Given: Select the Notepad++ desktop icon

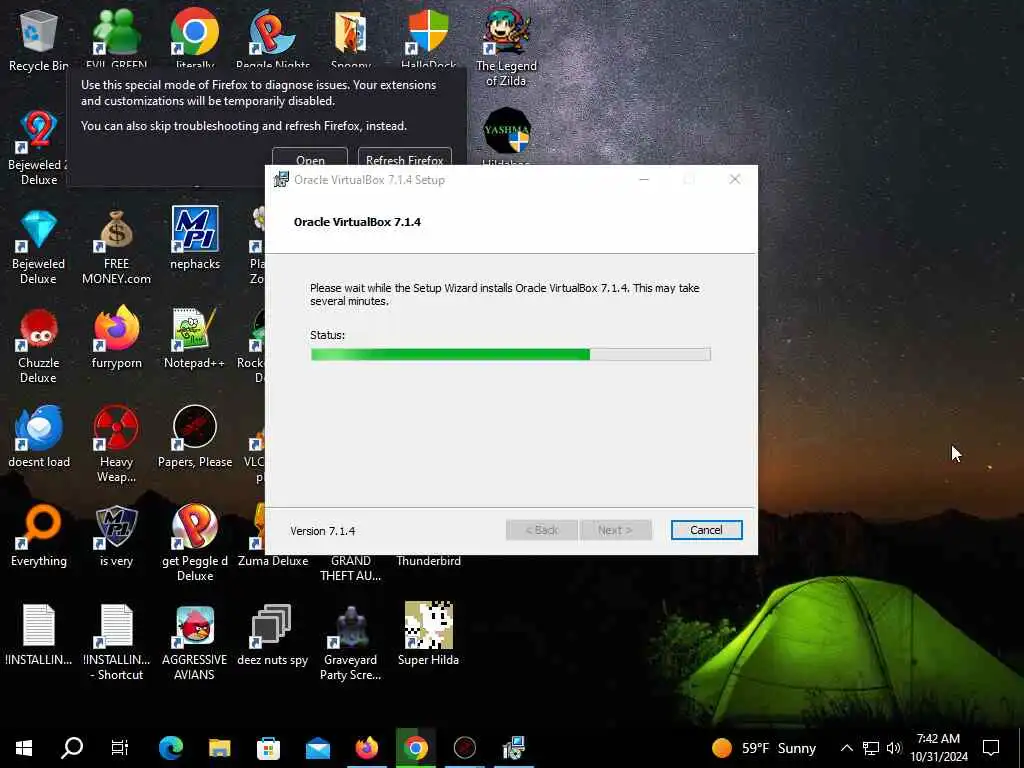Looking at the screenshot, I should 195,338.
